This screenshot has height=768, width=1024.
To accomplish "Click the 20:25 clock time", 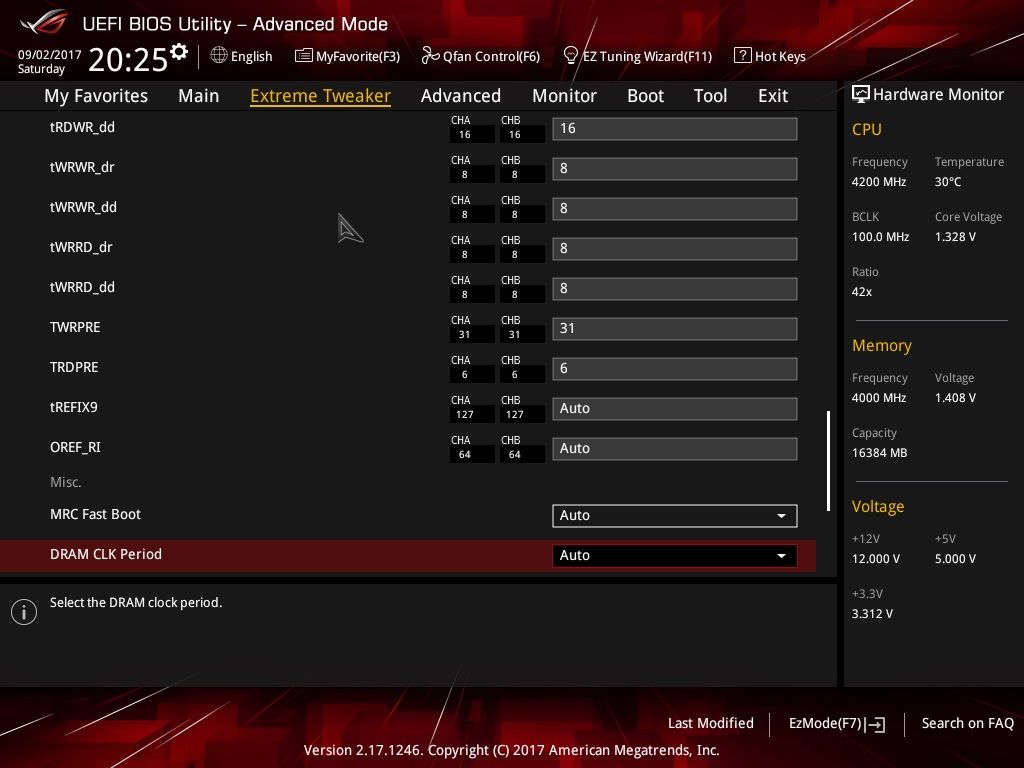I will point(128,59).
